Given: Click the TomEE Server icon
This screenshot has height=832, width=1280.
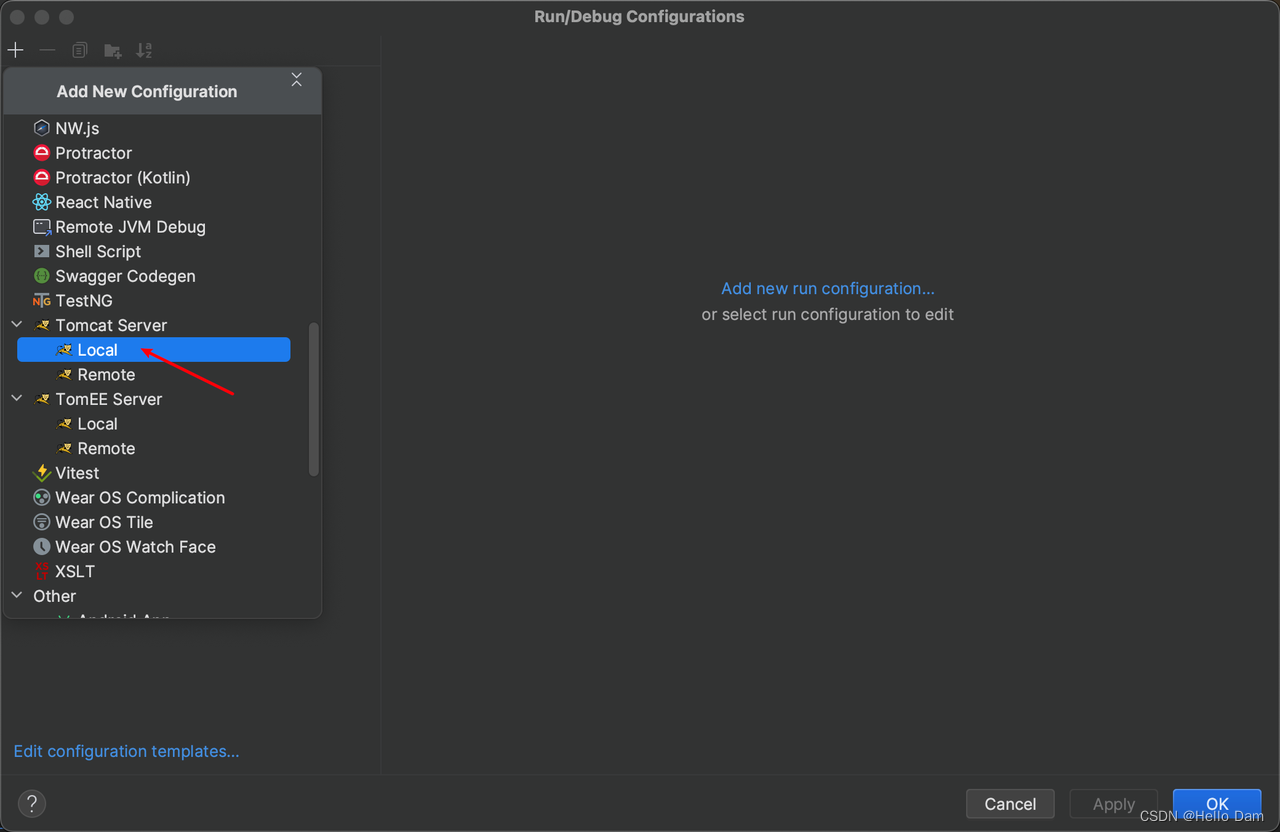Looking at the screenshot, I should [42, 399].
